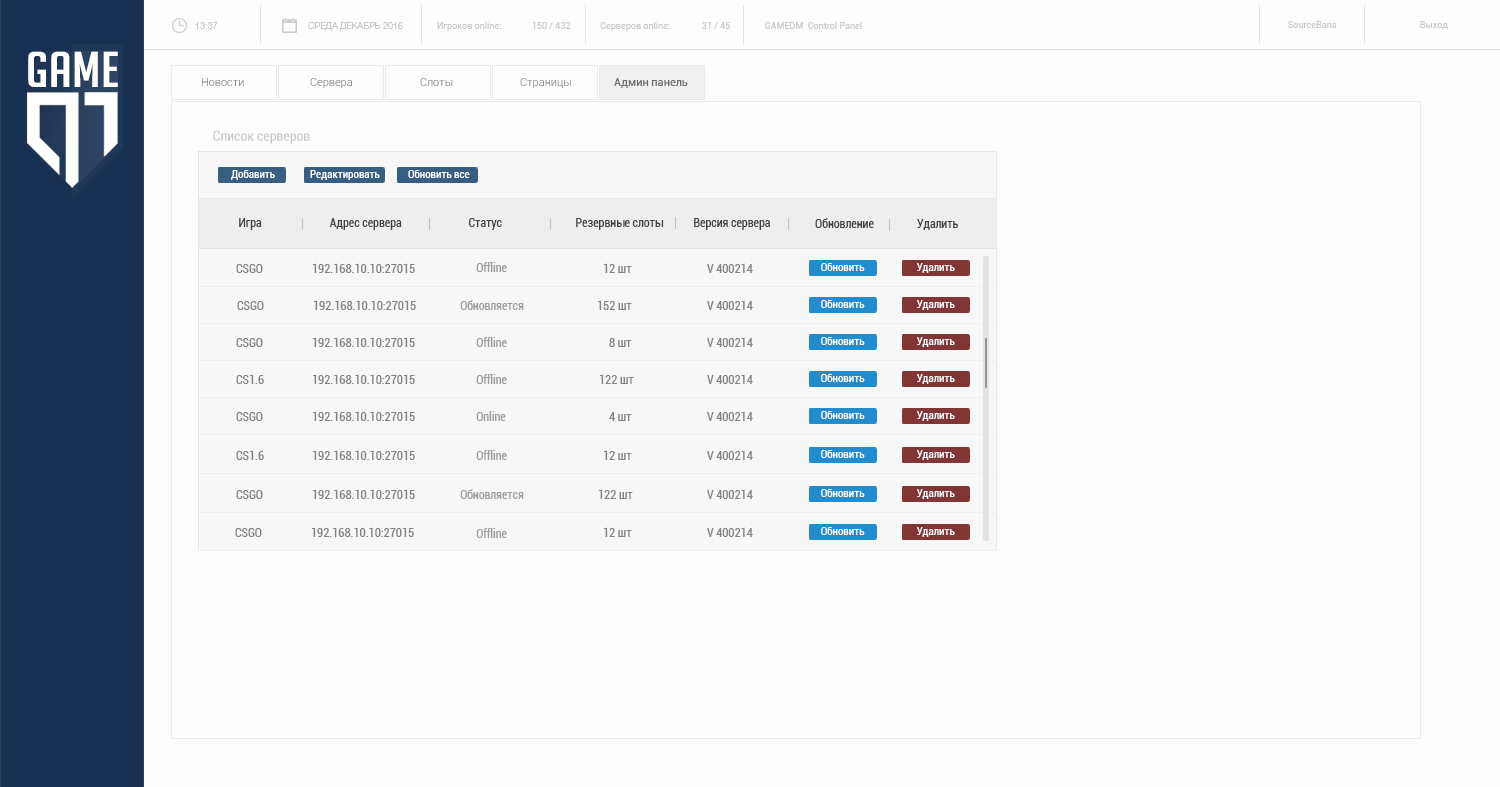Update the Online CSGO server

coord(843,416)
